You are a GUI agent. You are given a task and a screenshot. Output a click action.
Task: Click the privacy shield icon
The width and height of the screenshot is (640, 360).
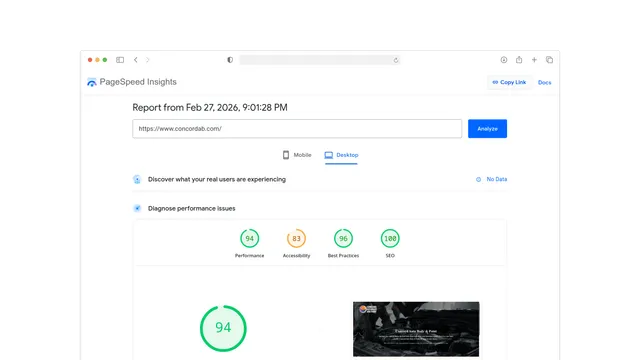pos(230,60)
